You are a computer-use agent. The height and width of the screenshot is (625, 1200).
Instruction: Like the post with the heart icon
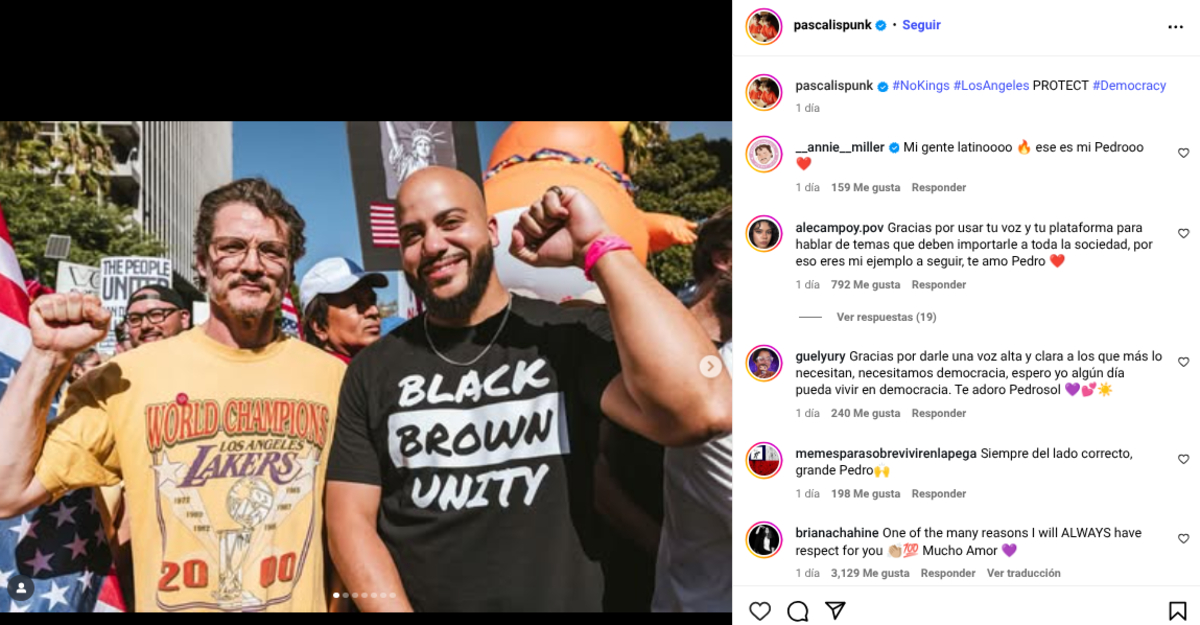pos(760,611)
